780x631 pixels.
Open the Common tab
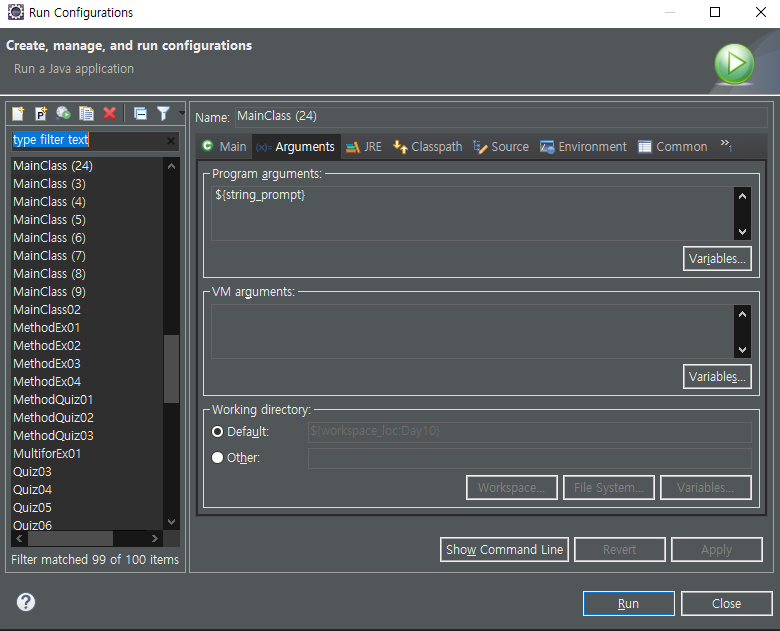(673, 147)
